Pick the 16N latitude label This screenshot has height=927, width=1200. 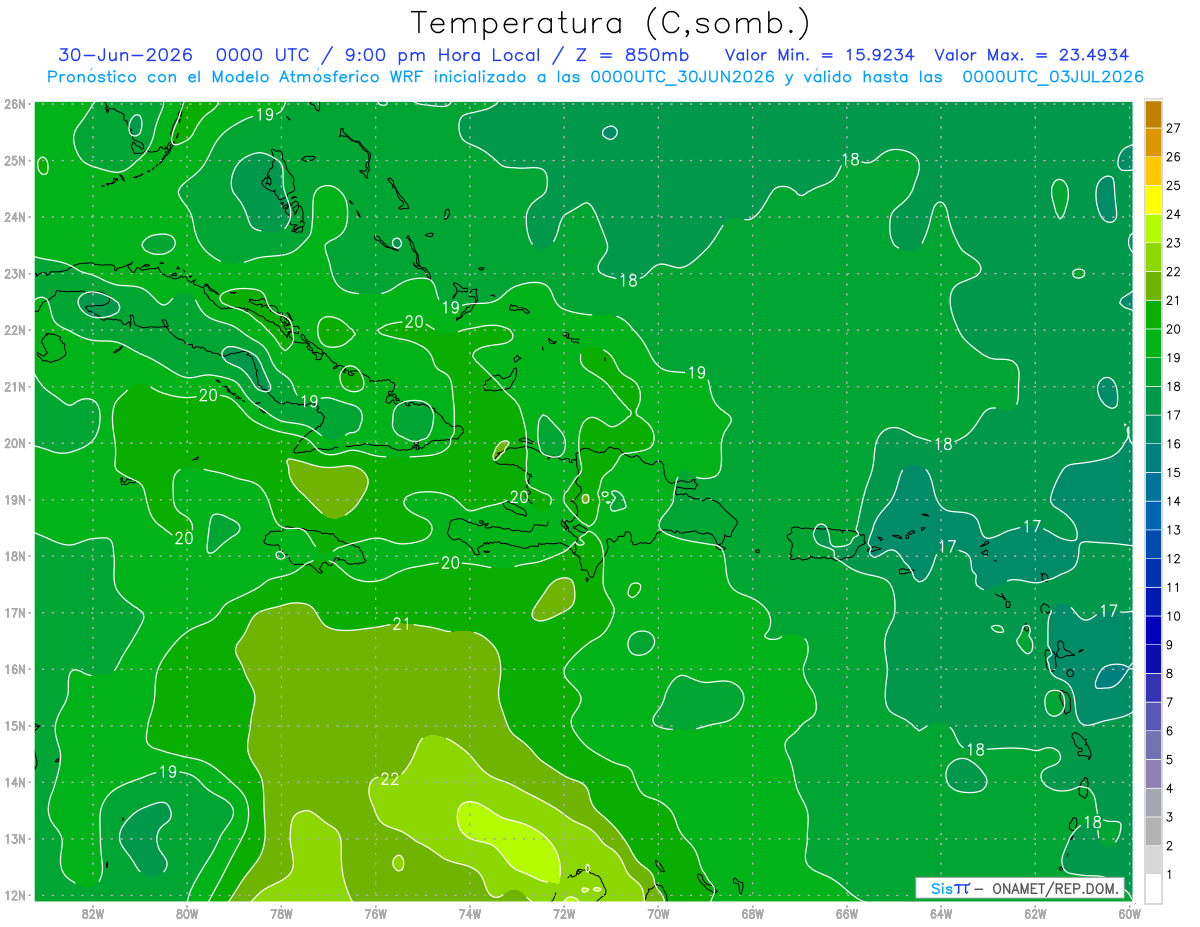point(15,669)
